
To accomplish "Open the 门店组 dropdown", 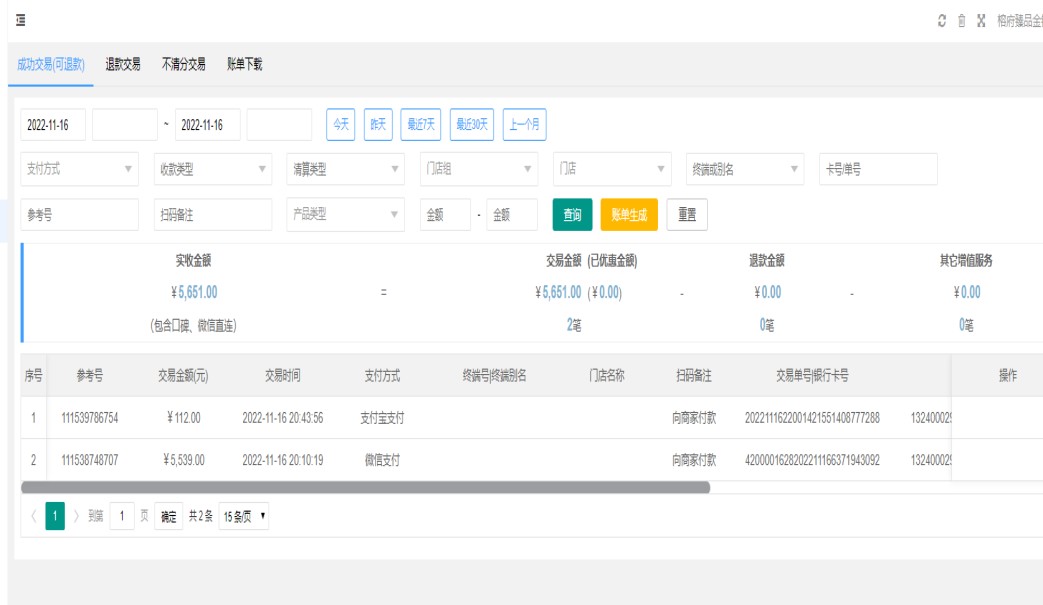I will tap(479, 169).
